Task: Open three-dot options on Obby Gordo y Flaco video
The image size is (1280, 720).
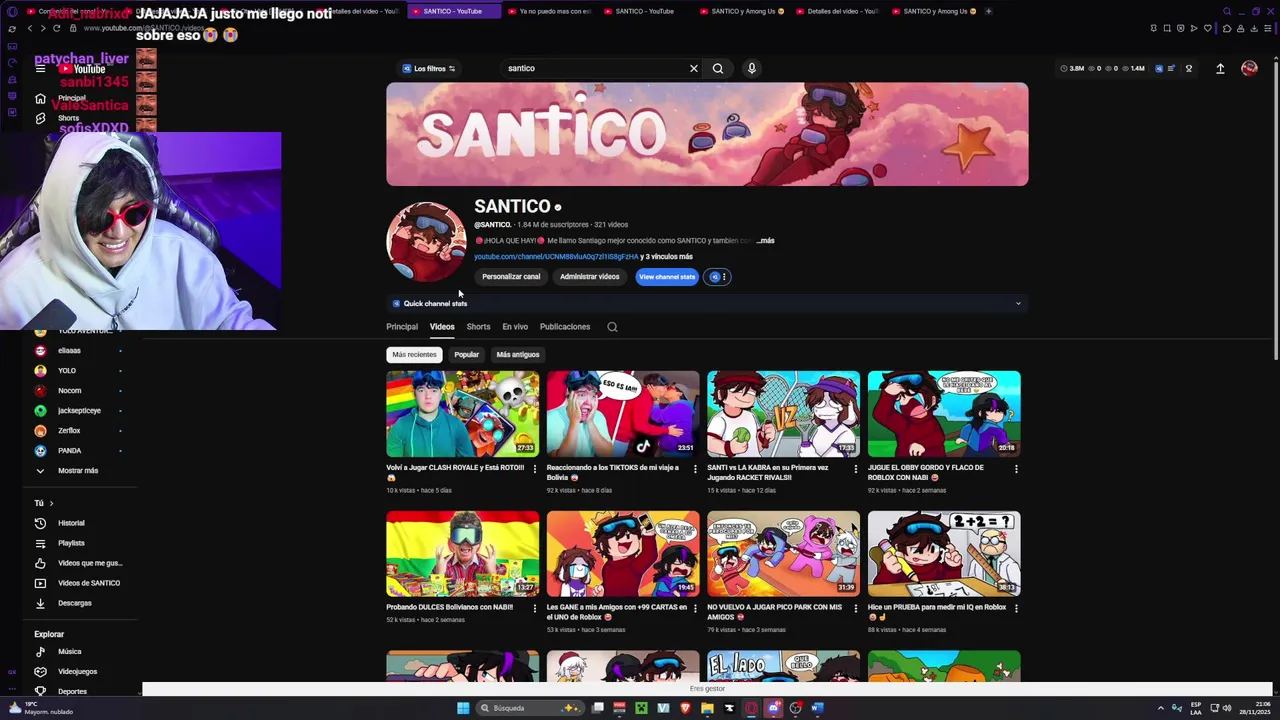Action: click(1016, 468)
